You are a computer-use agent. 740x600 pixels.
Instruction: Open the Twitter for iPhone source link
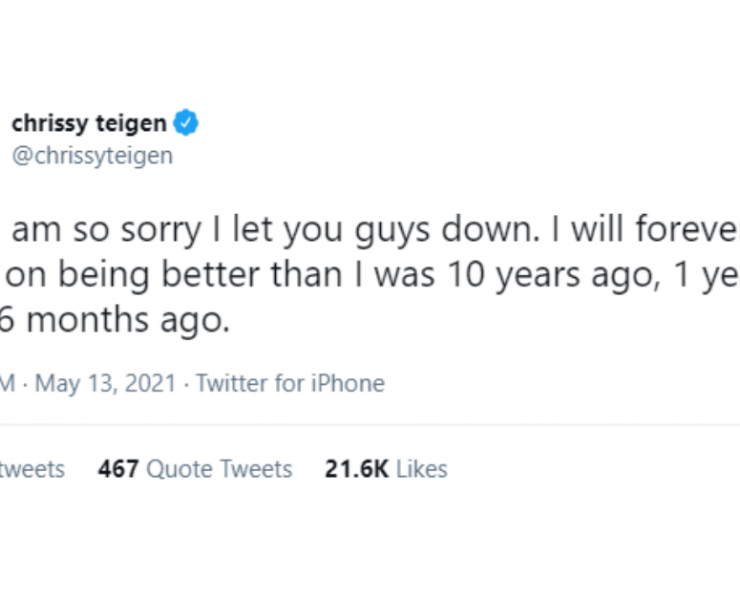[290, 383]
